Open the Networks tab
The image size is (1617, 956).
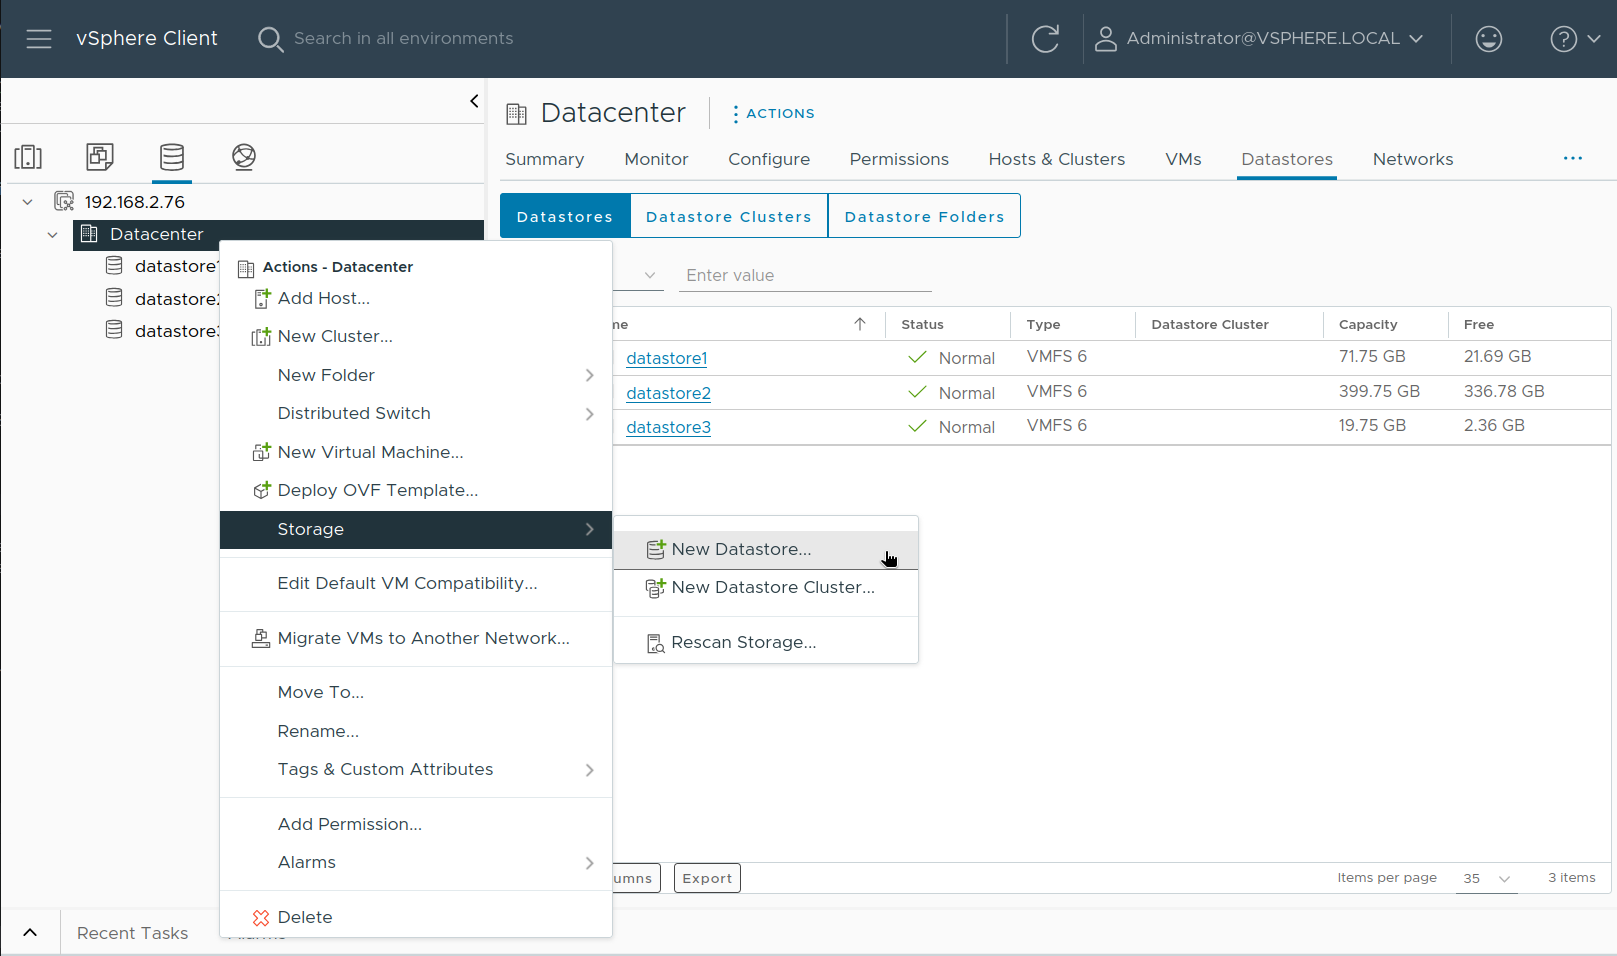coord(1413,160)
